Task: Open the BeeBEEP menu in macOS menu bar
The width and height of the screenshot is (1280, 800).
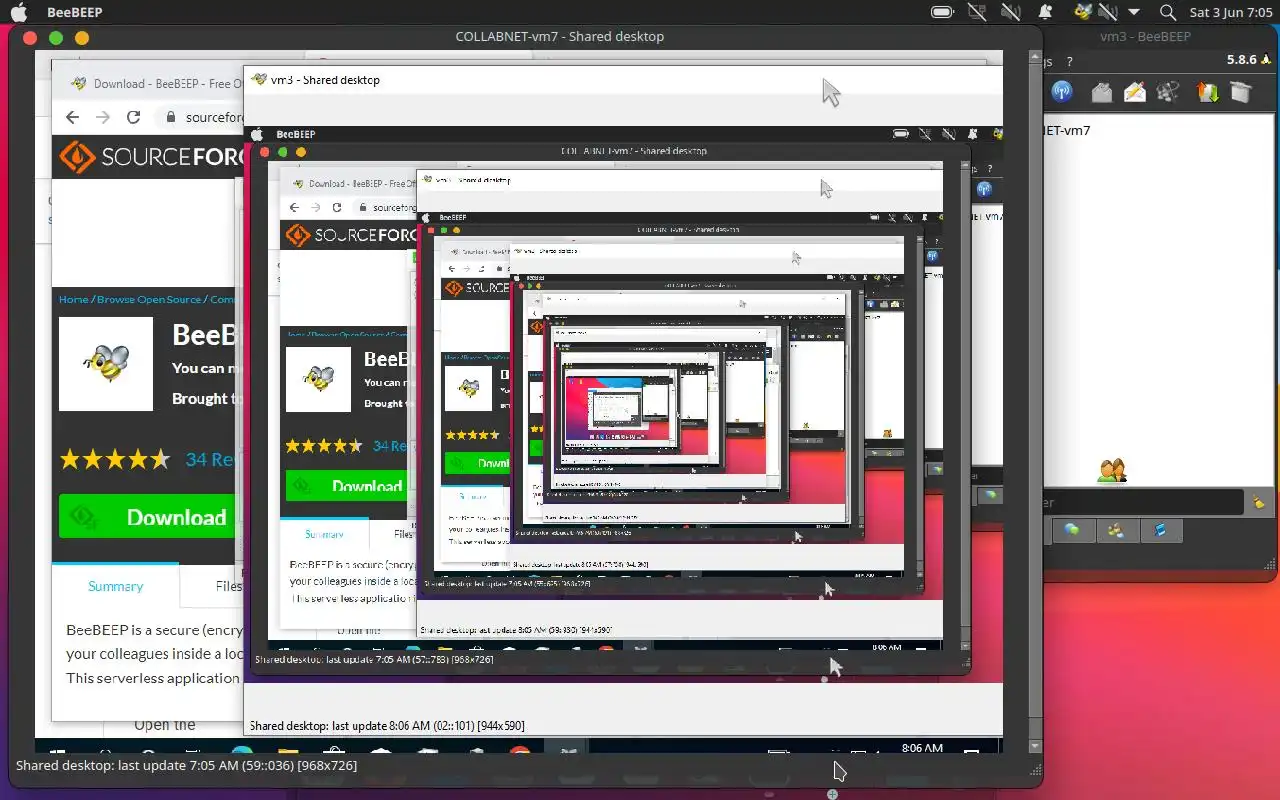Action: pyautogui.click(x=73, y=12)
